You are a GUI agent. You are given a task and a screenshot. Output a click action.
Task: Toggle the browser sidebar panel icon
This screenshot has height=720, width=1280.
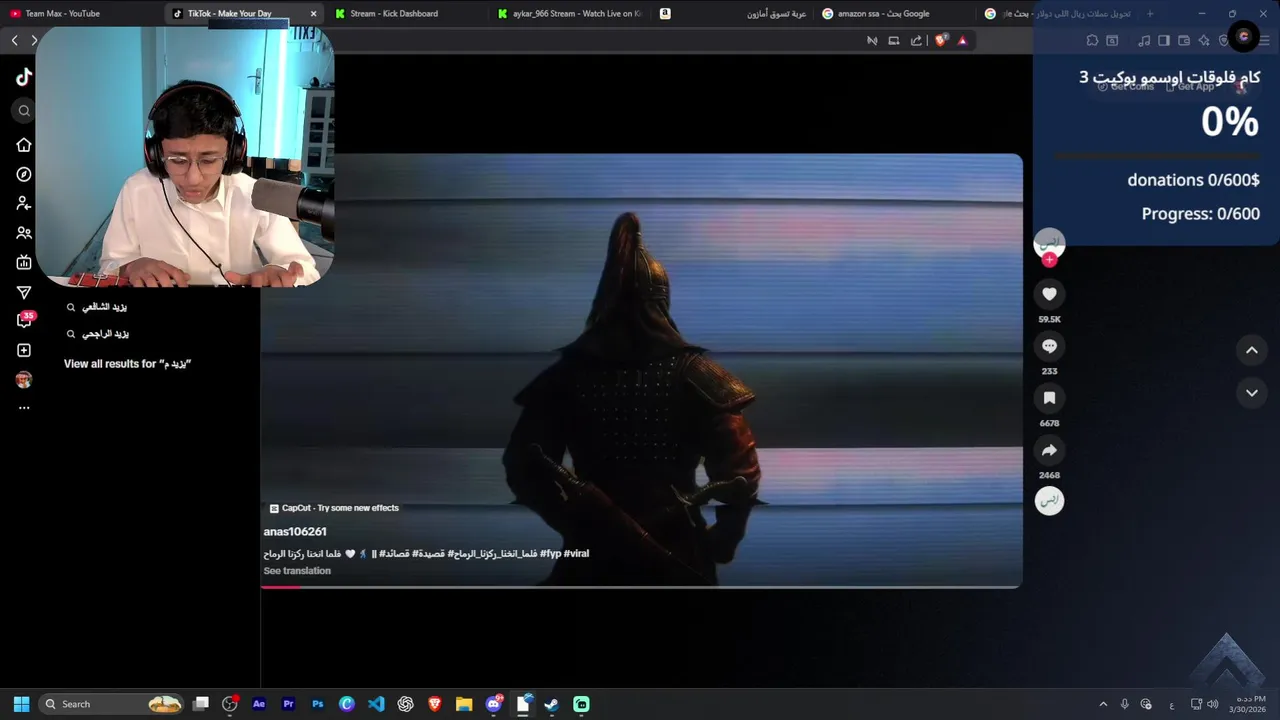(1163, 41)
